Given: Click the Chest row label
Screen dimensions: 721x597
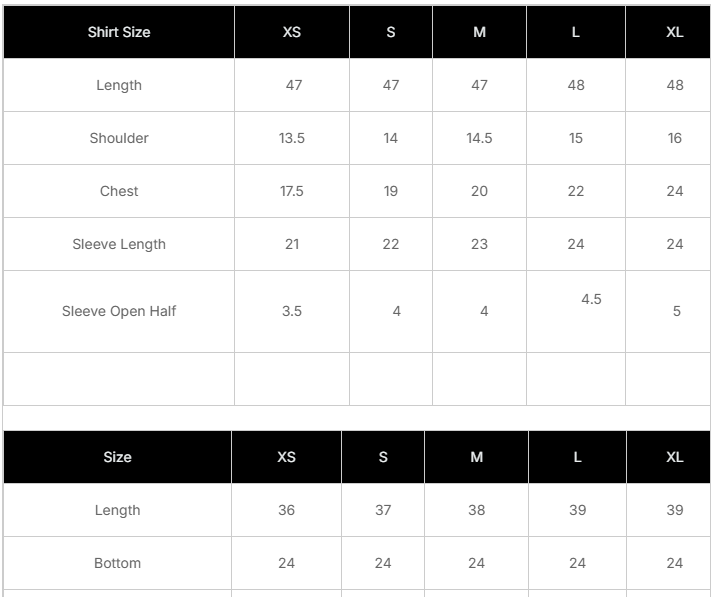Looking at the screenshot, I should tap(119, 191).
